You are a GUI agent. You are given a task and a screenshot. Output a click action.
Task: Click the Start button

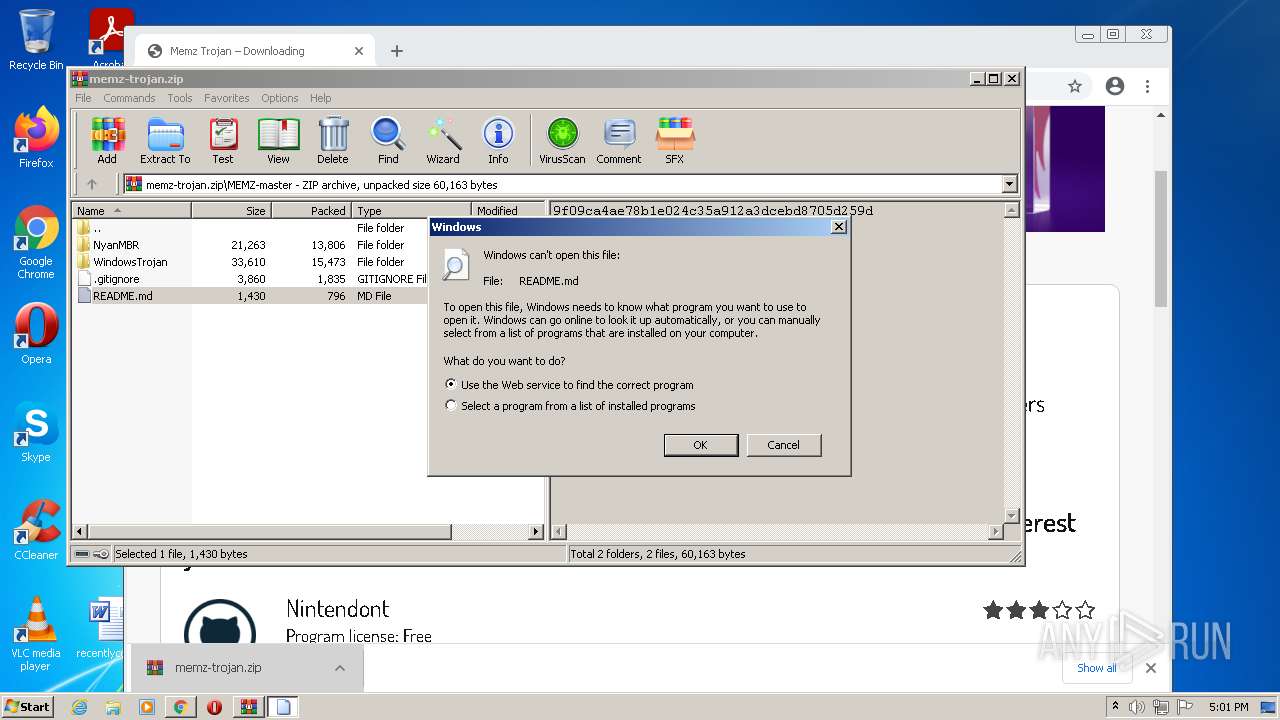tap(28, 707)
